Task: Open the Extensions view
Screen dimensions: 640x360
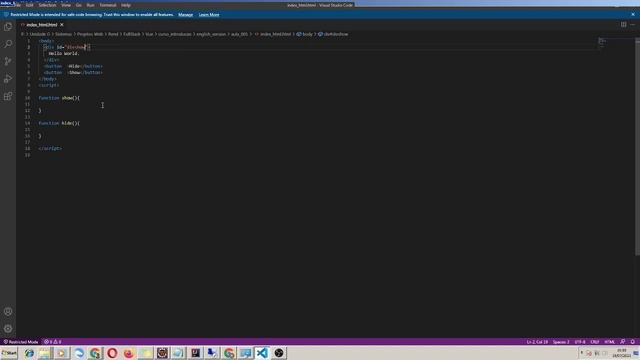Action: click(x=8, y=96)
